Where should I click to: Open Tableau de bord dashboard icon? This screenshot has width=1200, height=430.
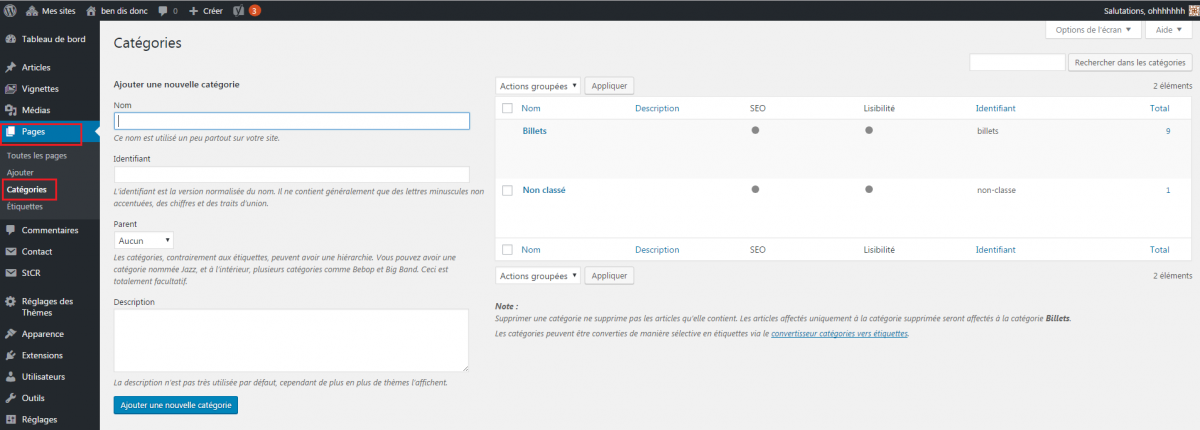coord(10,39)
